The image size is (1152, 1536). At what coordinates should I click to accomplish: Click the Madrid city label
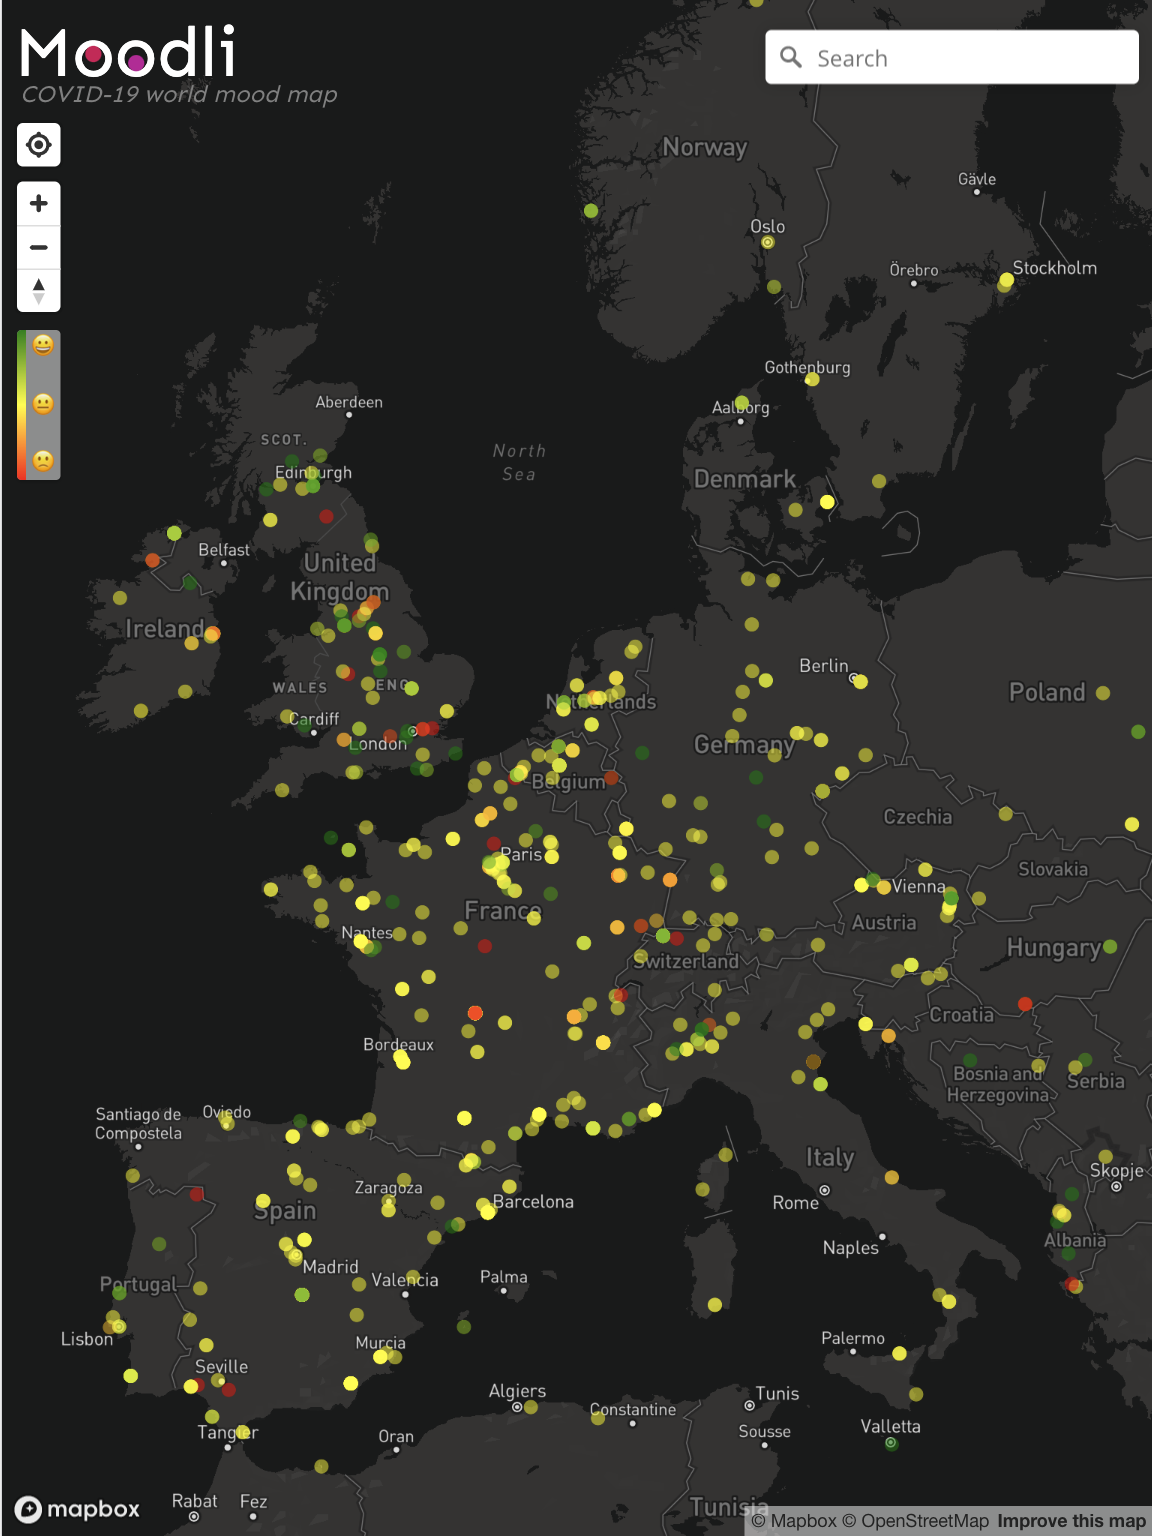tap(330, 1267)
